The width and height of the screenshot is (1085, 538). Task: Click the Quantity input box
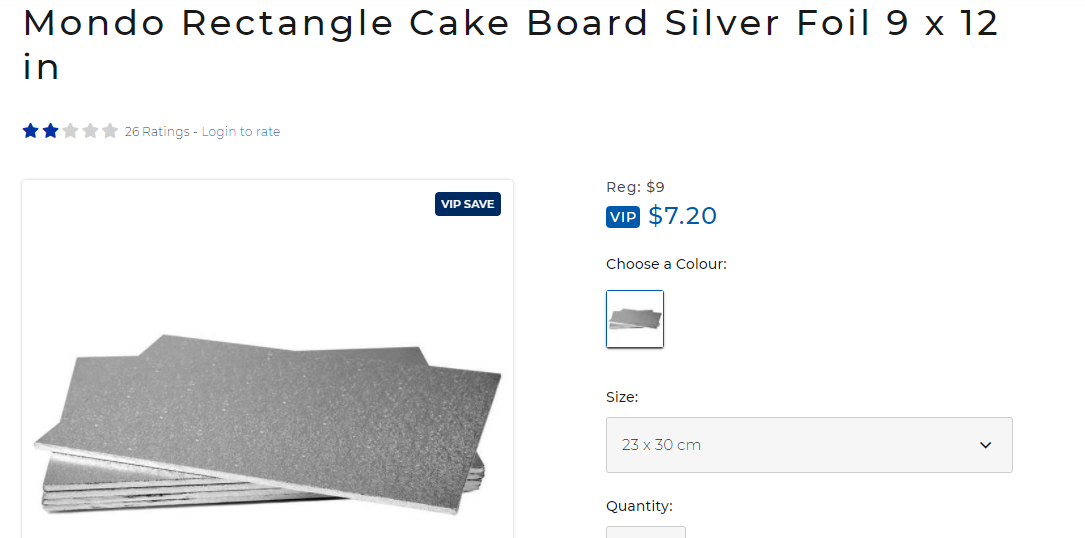click(x=645, y=531)
